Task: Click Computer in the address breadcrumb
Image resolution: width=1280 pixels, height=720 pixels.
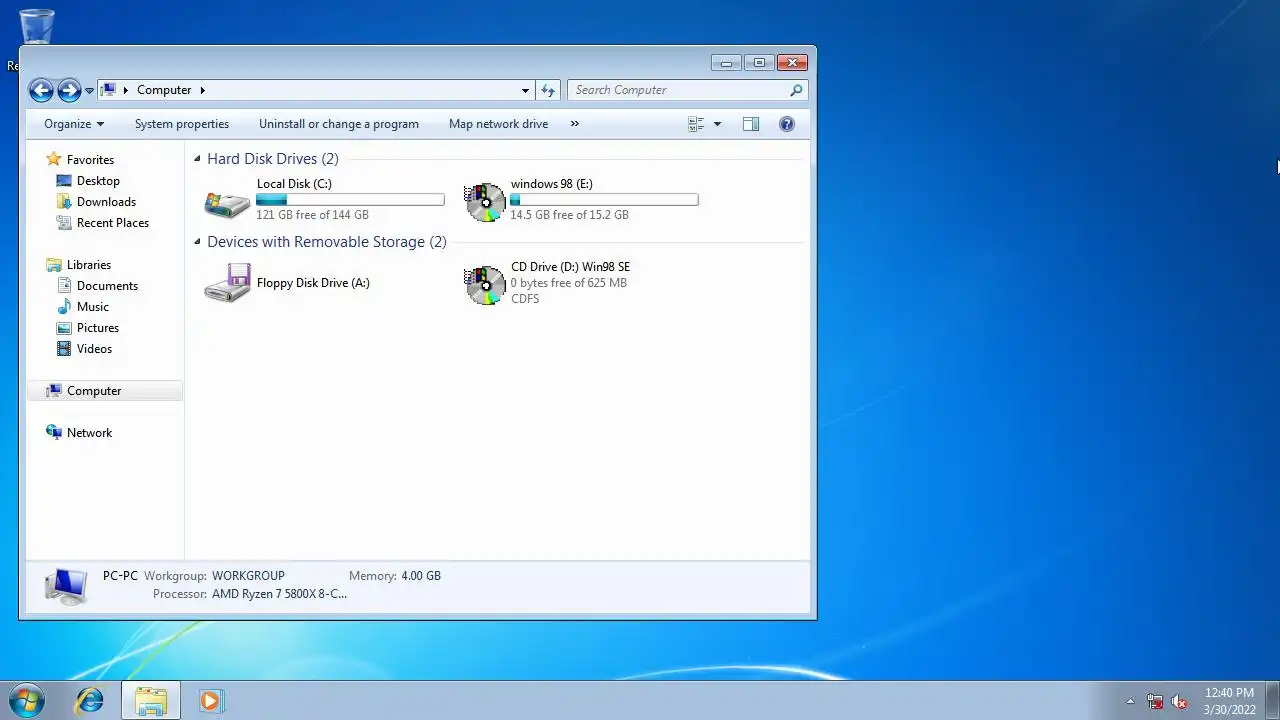Action: pyautogui.click(x=164, y=90)
